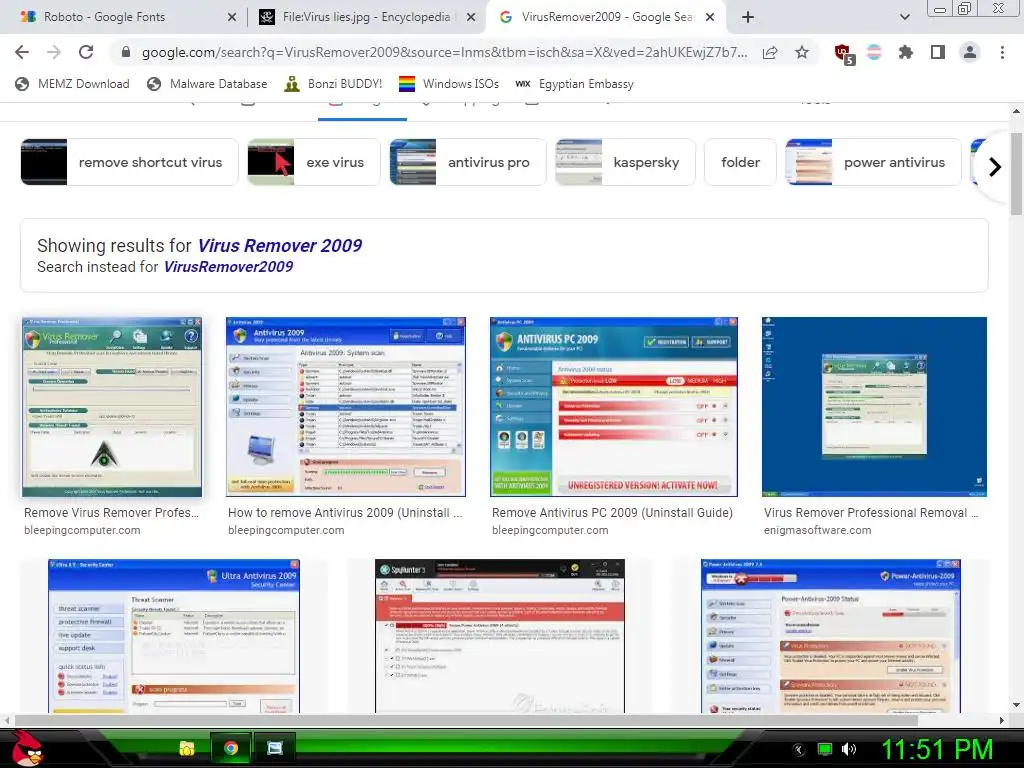Filter by power antivirus chip
The height and width of the screenshot is (768, 1024).
[873, 162]
